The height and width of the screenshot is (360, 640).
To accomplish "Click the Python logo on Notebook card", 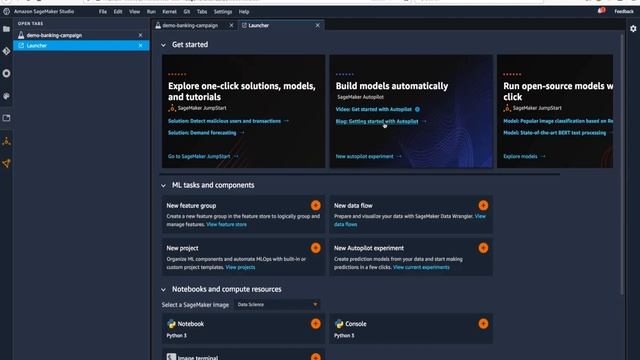I will pyautogui.click(x=171, y=324).
